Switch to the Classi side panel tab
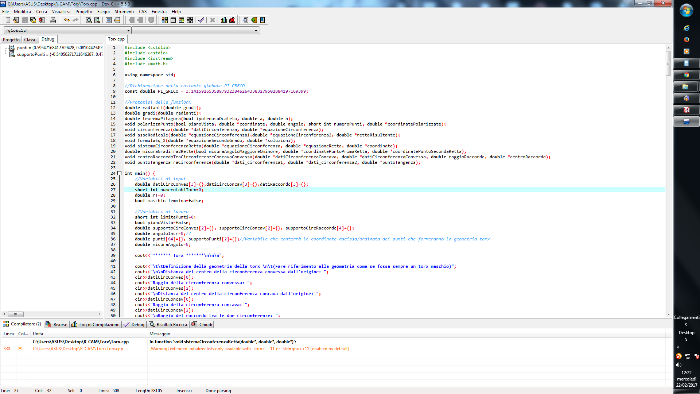 tap(30, 40)
